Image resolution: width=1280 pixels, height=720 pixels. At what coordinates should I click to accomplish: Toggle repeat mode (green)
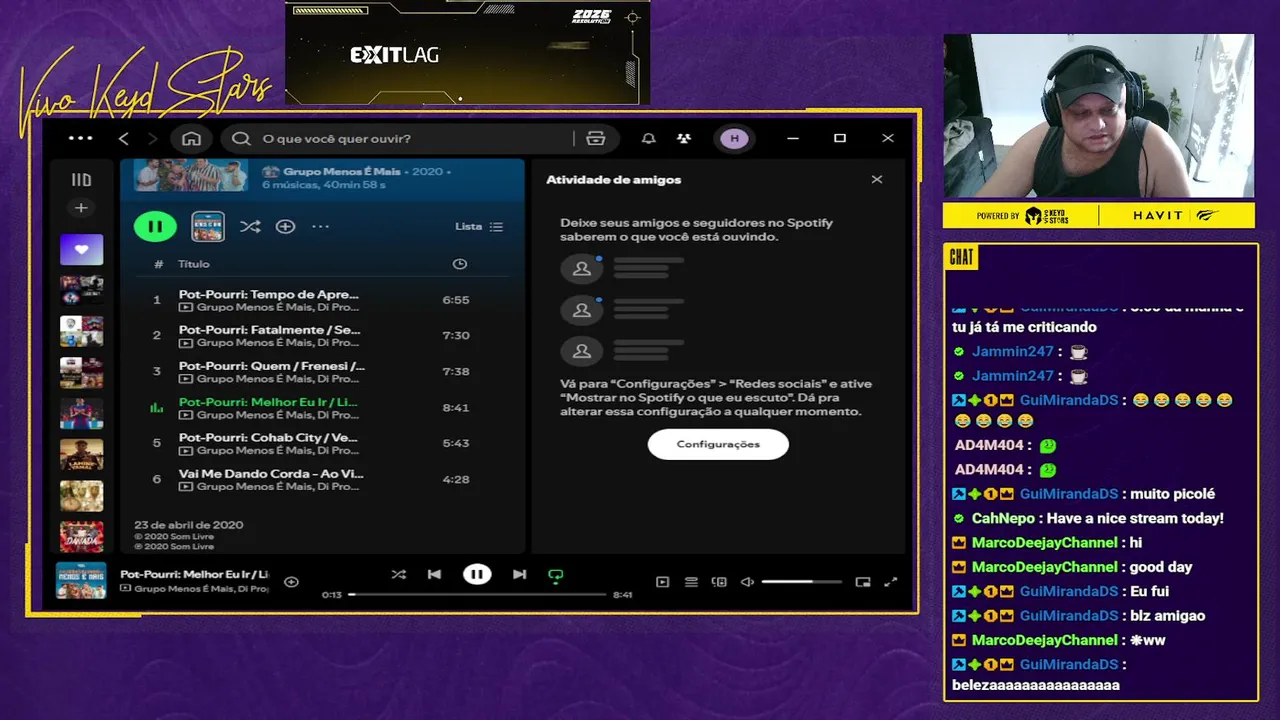(x=556, y=575)
